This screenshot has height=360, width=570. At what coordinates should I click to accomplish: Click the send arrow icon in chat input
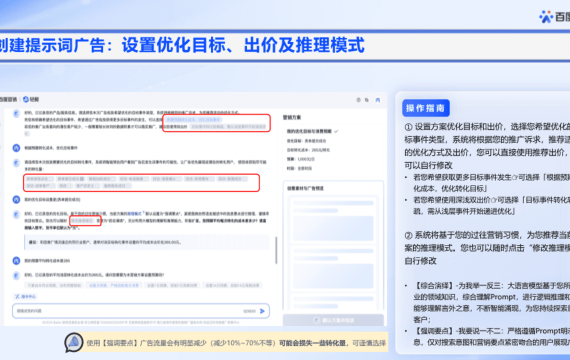click(262, 311)
